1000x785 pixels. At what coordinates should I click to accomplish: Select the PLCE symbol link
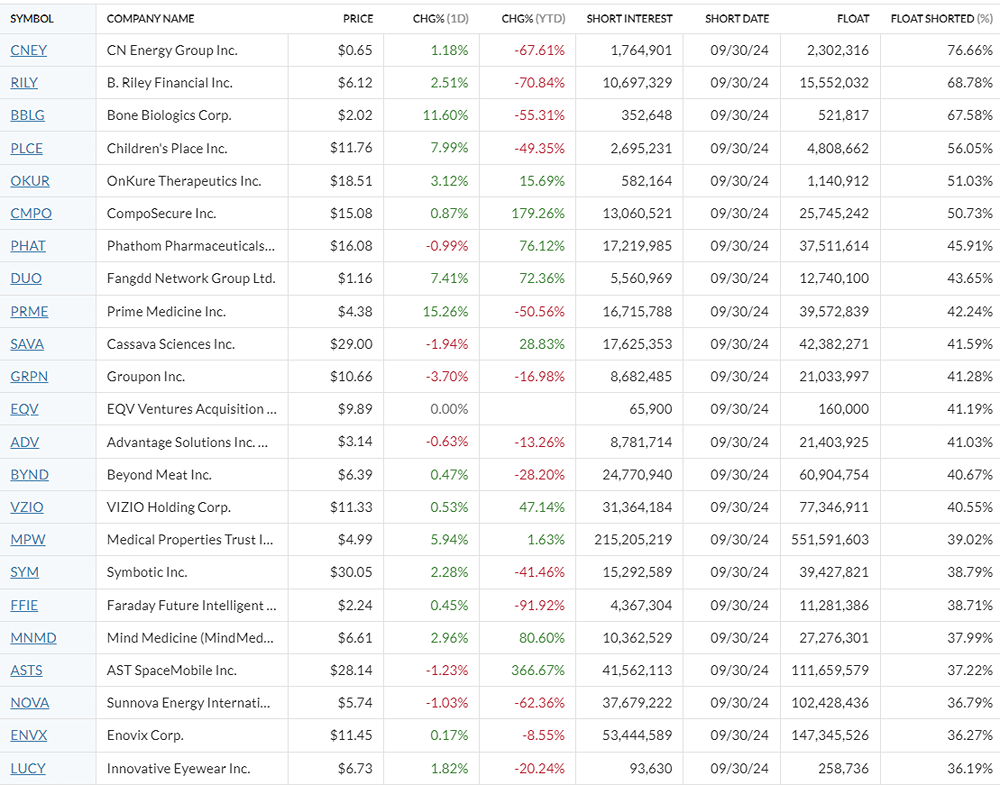click(27, 148)
